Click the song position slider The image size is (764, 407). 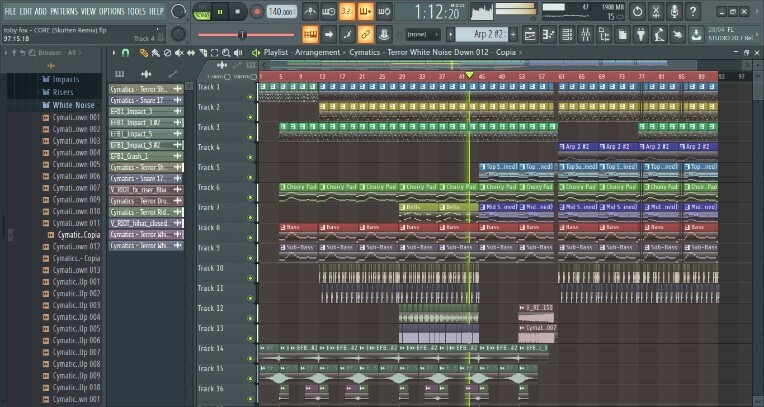[246, 35]
